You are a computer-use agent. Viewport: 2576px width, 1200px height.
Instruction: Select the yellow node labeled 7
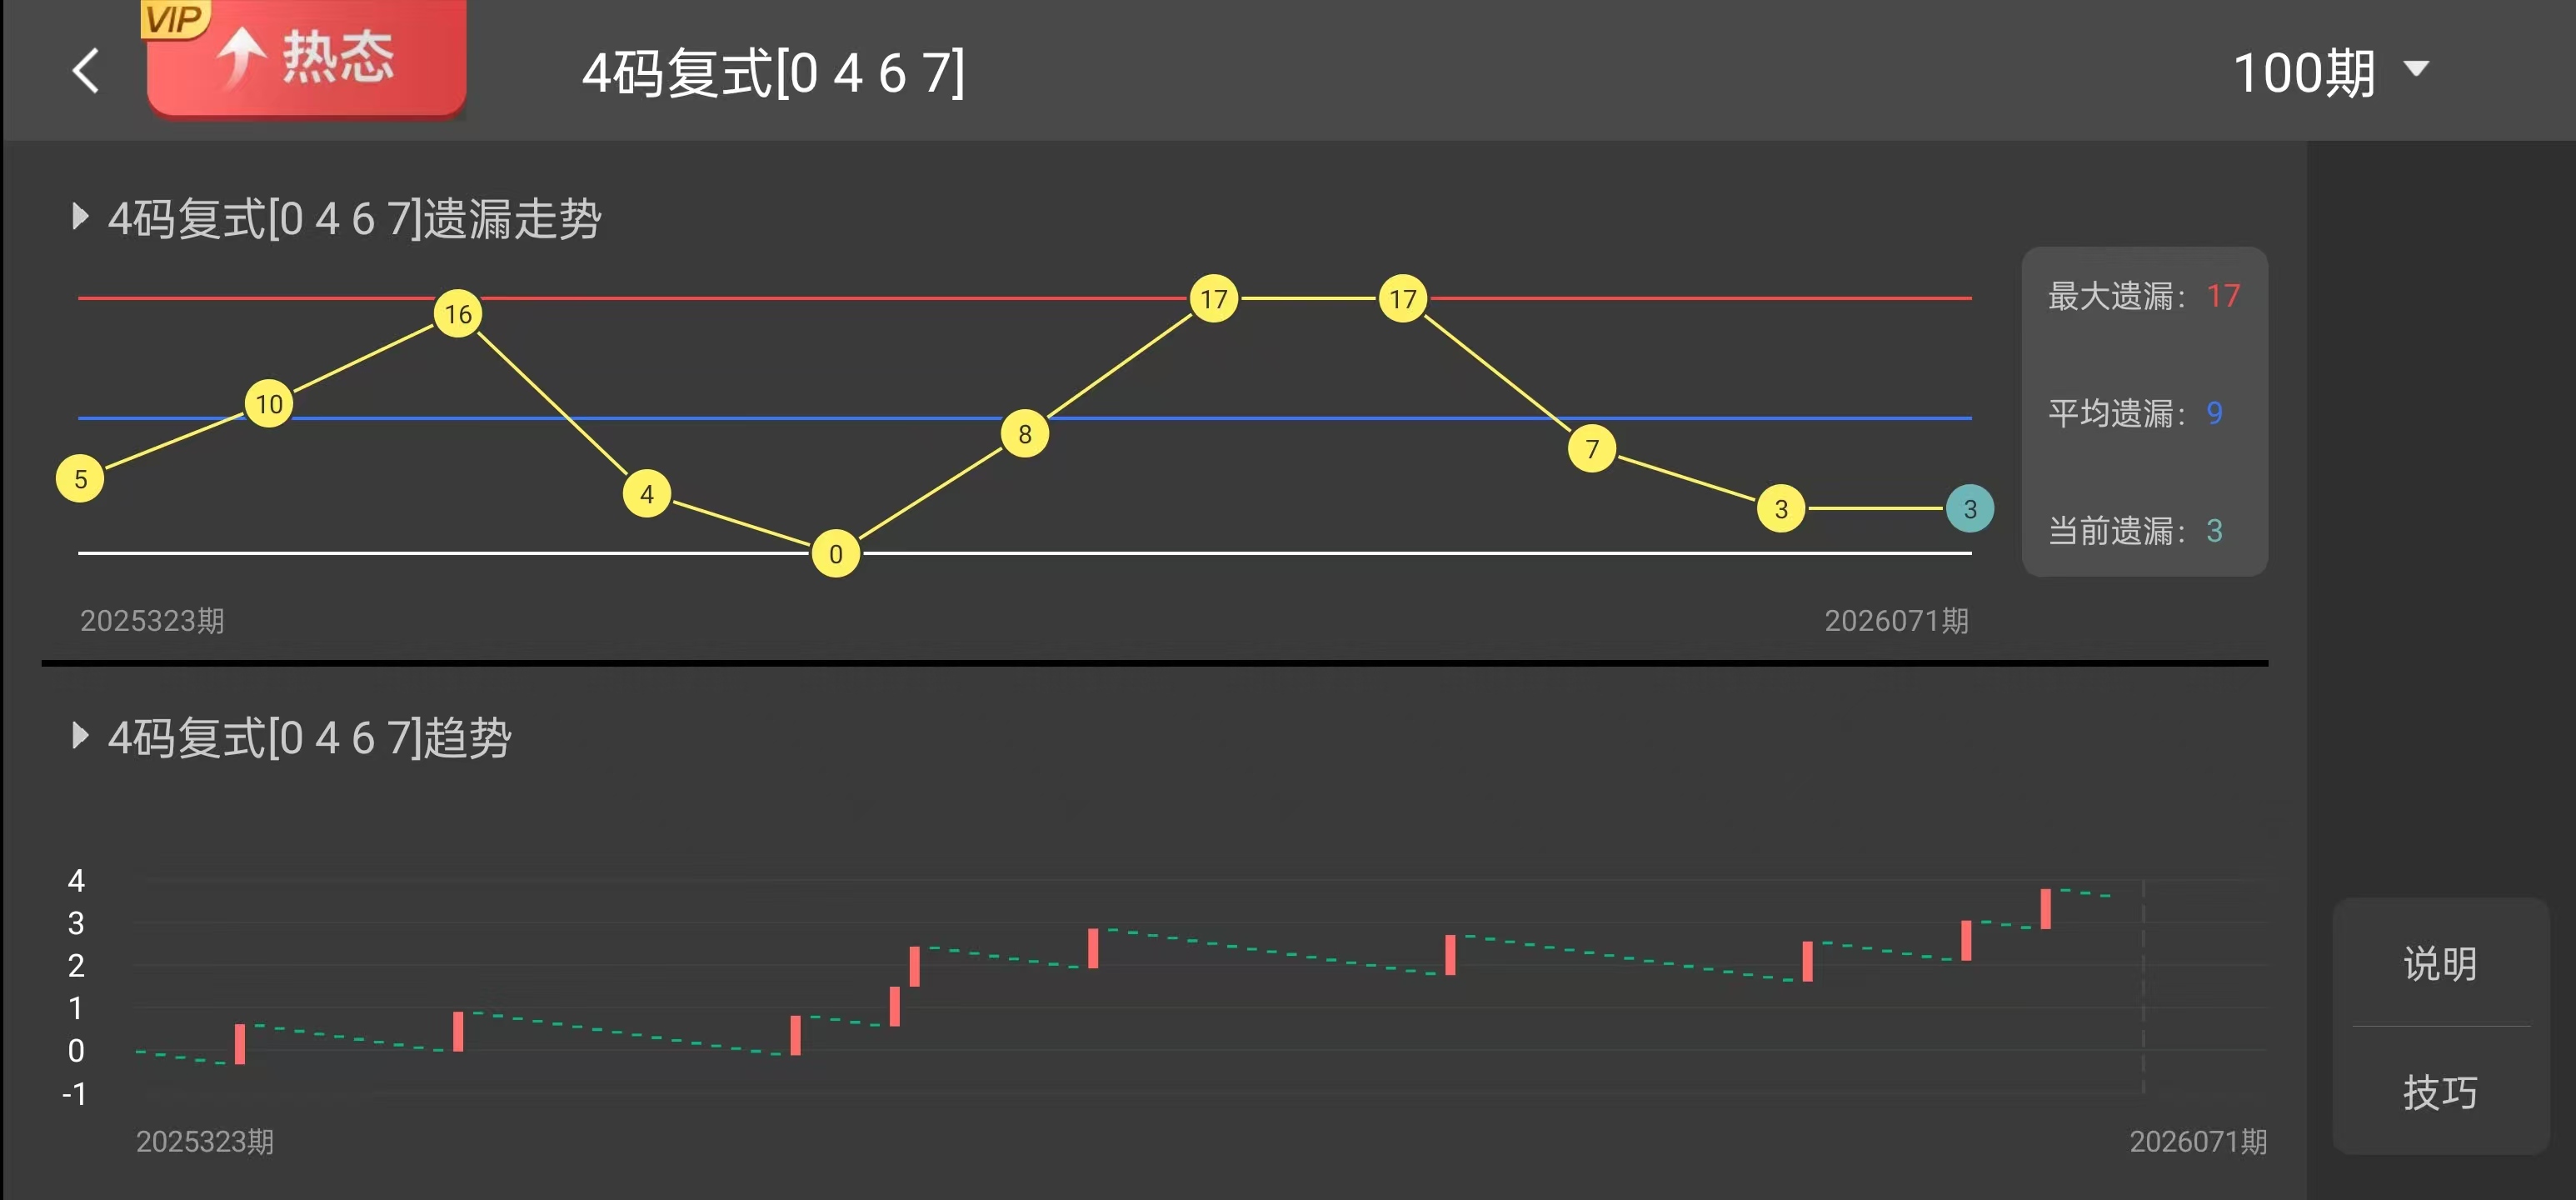click(x=1592, y=449)
